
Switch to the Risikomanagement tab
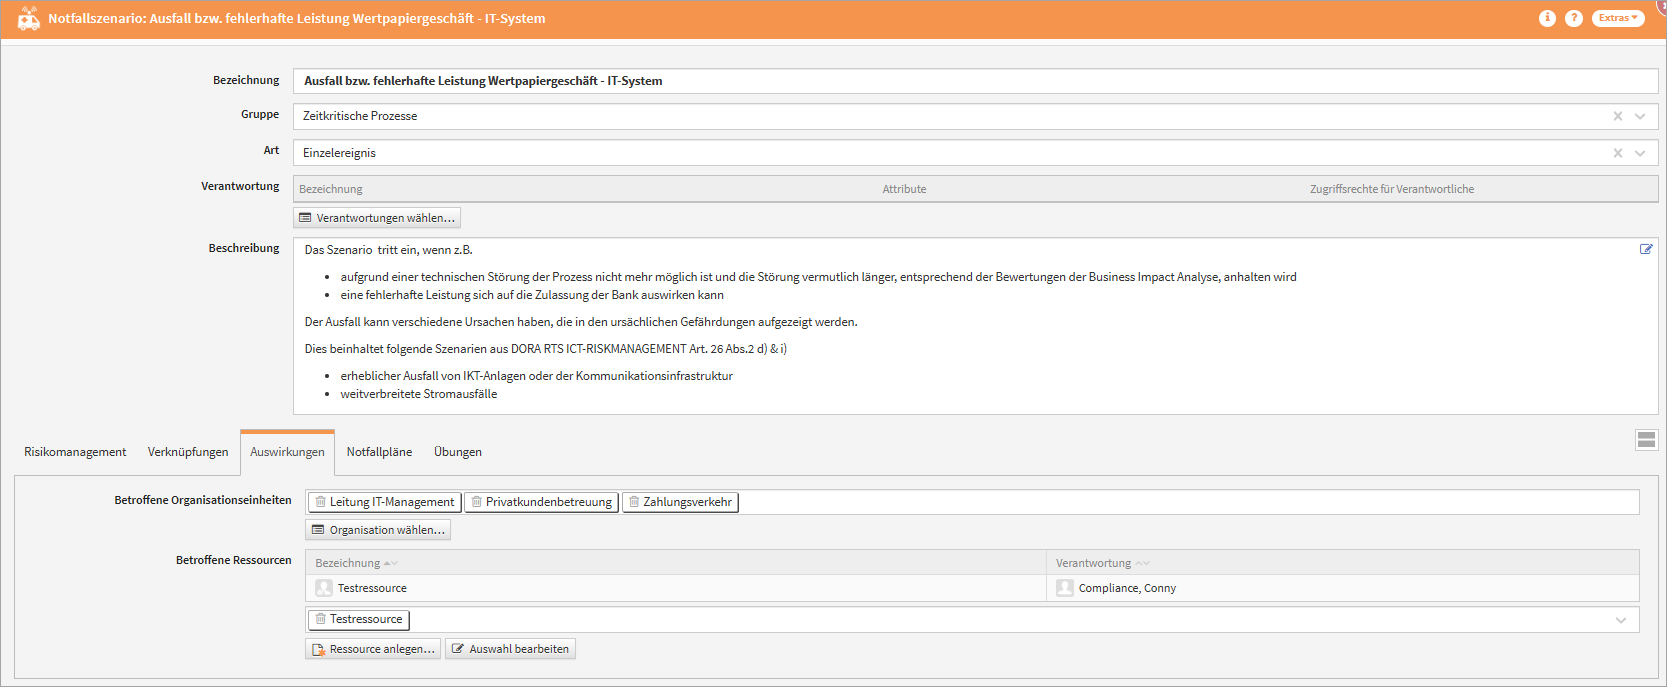pyautogui.click(x=75, y=452)
